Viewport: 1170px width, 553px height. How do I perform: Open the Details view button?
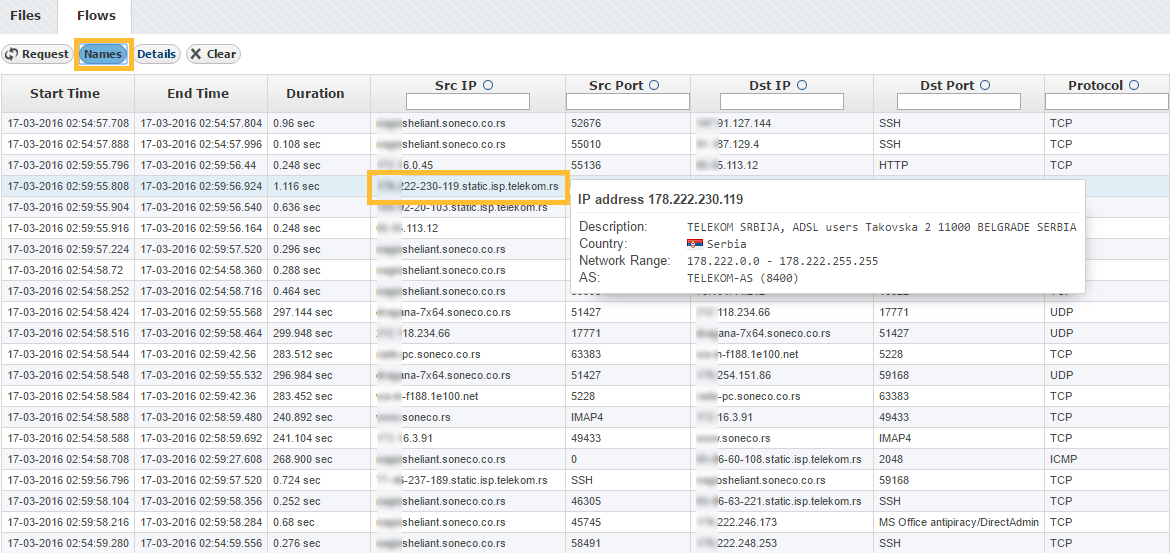point(156,54)
